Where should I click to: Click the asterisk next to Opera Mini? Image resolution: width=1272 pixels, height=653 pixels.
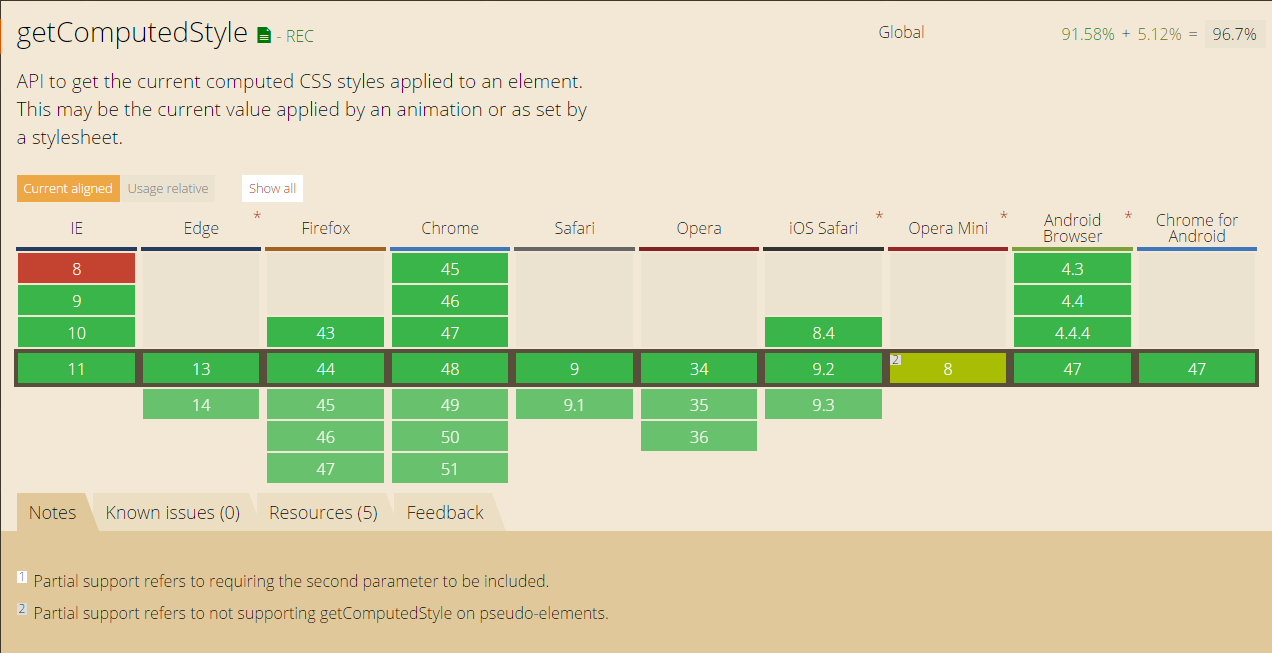1003,216
